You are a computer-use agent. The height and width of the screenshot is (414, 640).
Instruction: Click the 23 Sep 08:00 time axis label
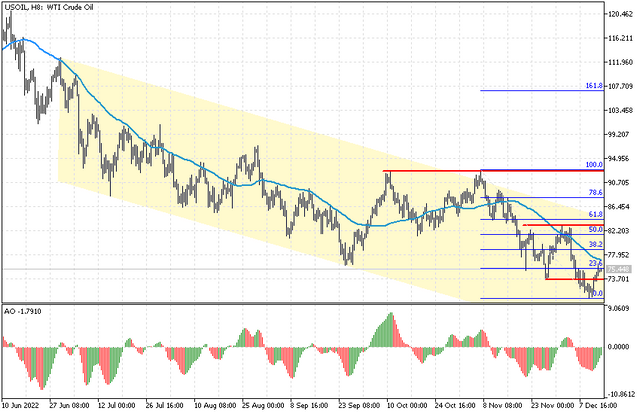click(x=359, y=405)
